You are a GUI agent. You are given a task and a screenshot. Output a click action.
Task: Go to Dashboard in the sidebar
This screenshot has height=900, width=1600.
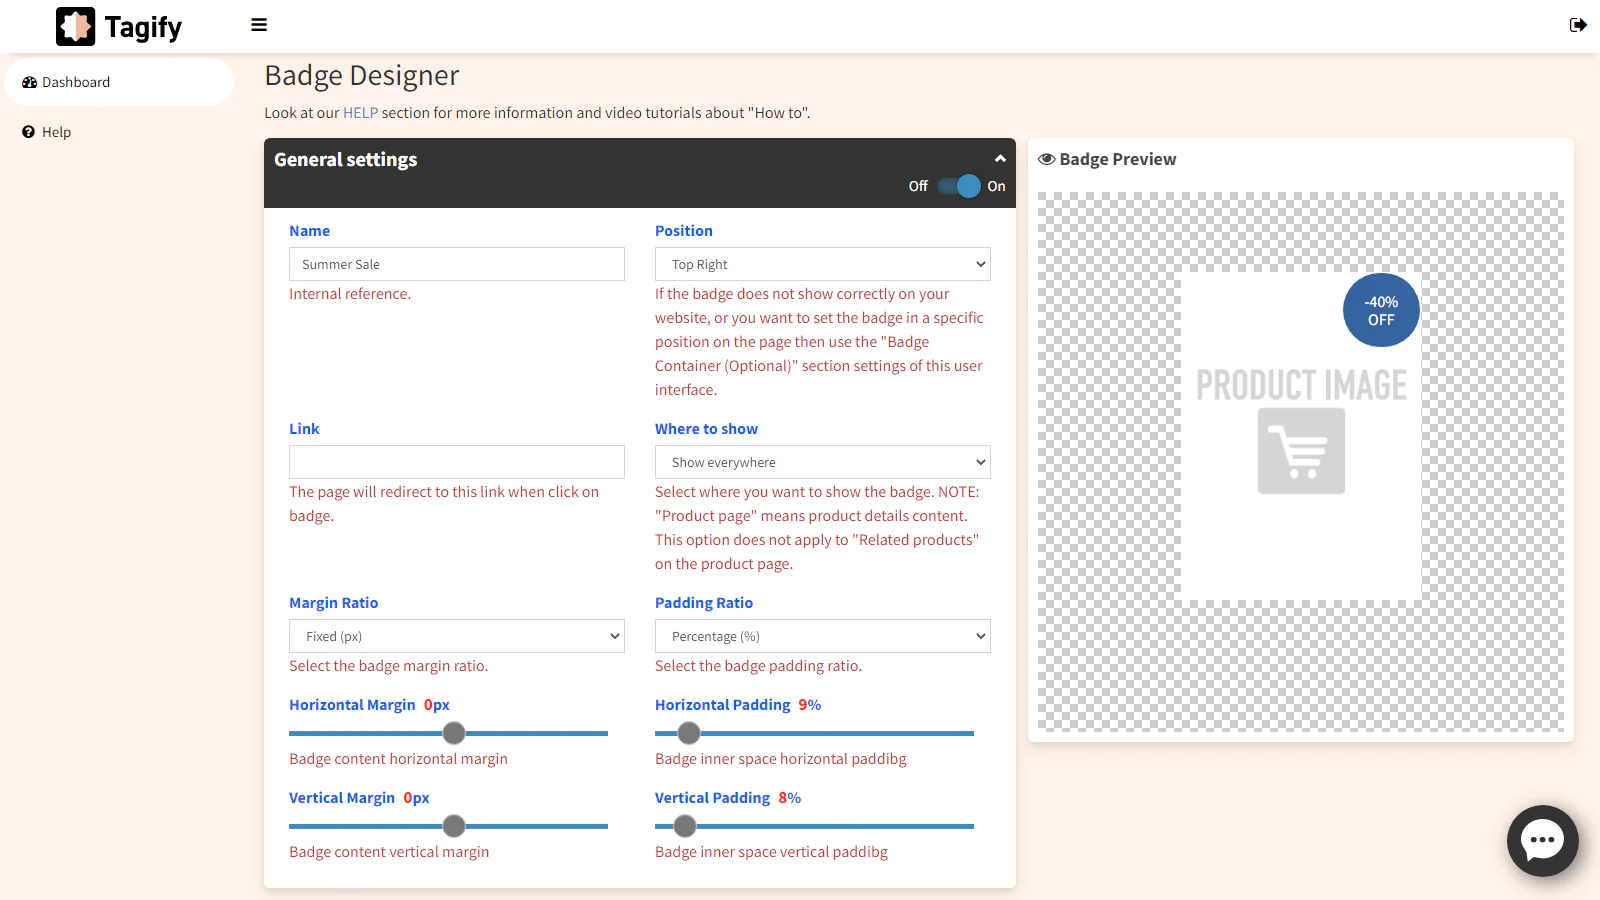[x=76, y=83]
